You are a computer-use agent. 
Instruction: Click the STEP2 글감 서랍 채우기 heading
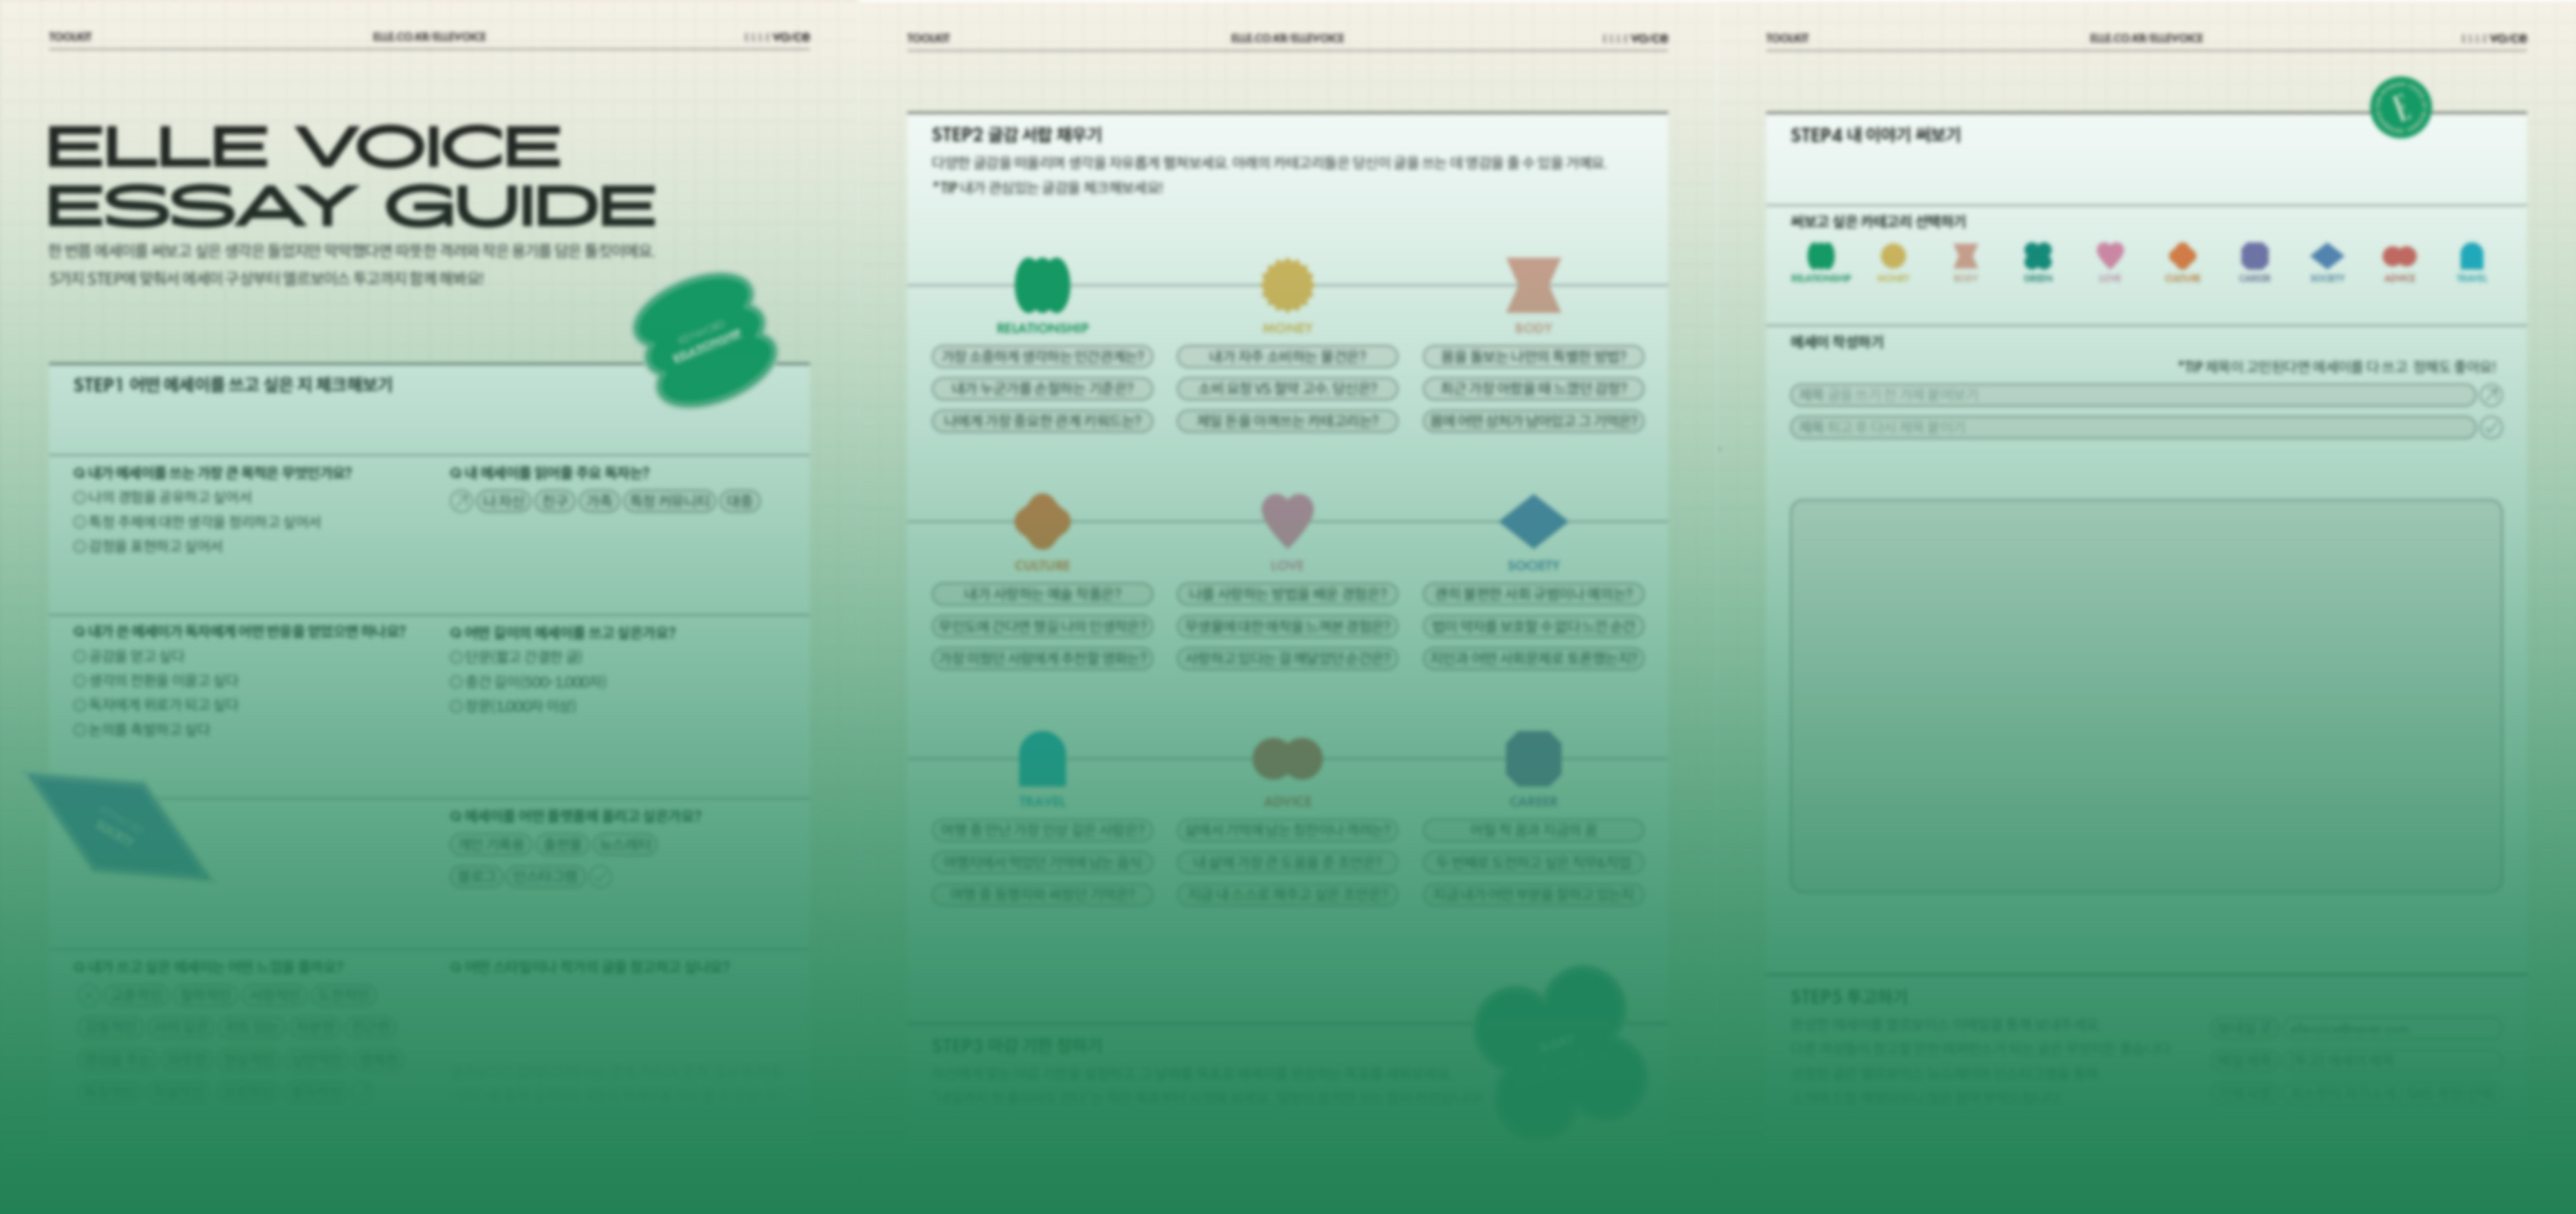(x=1017, y=135)
